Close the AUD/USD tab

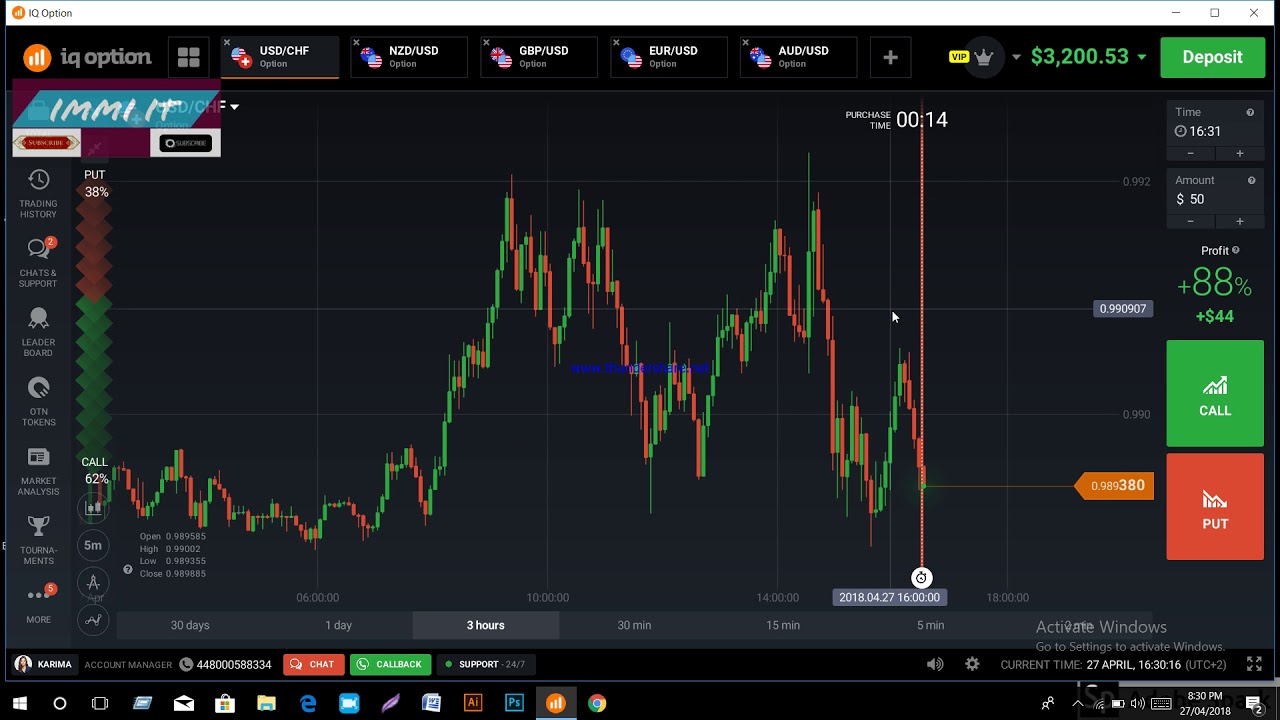pyautogui.click(x=746, y=43)
